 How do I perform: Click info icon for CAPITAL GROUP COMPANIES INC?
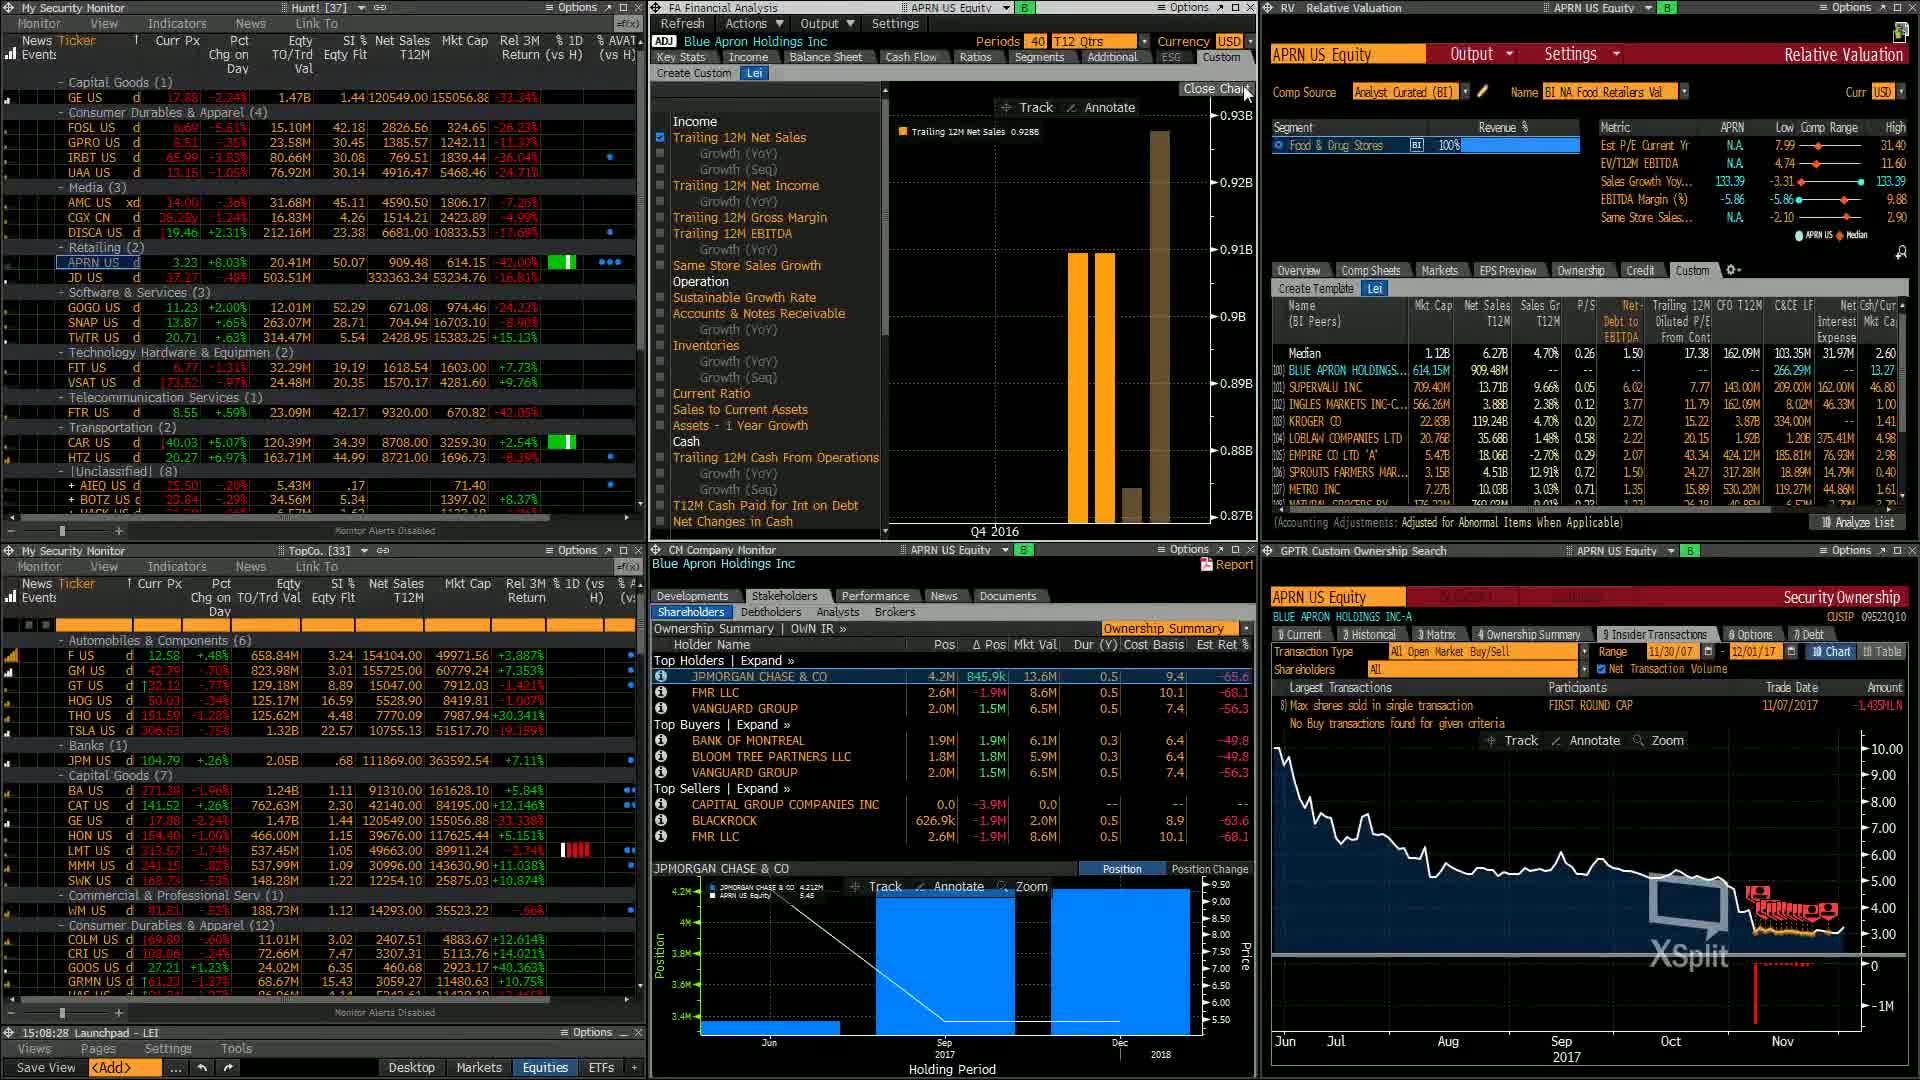pos(661,805)
